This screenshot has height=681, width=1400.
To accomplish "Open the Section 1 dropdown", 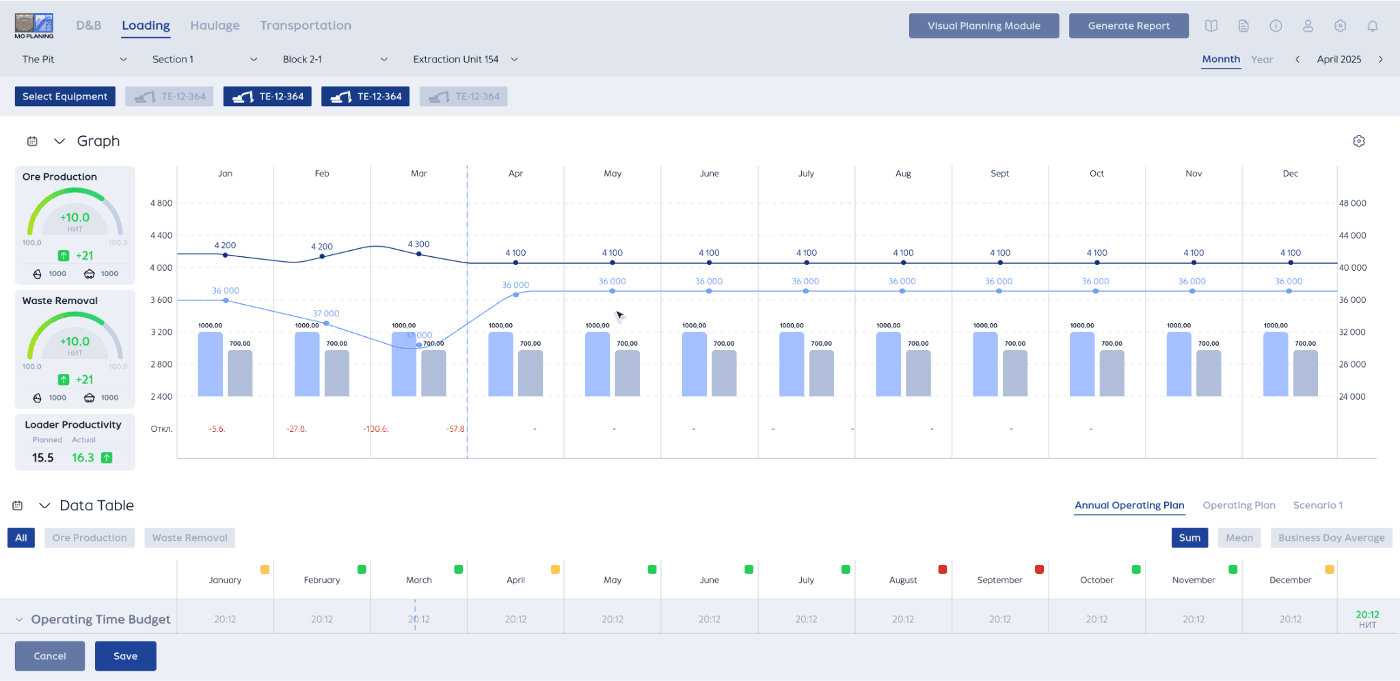I will coord(204,59).
